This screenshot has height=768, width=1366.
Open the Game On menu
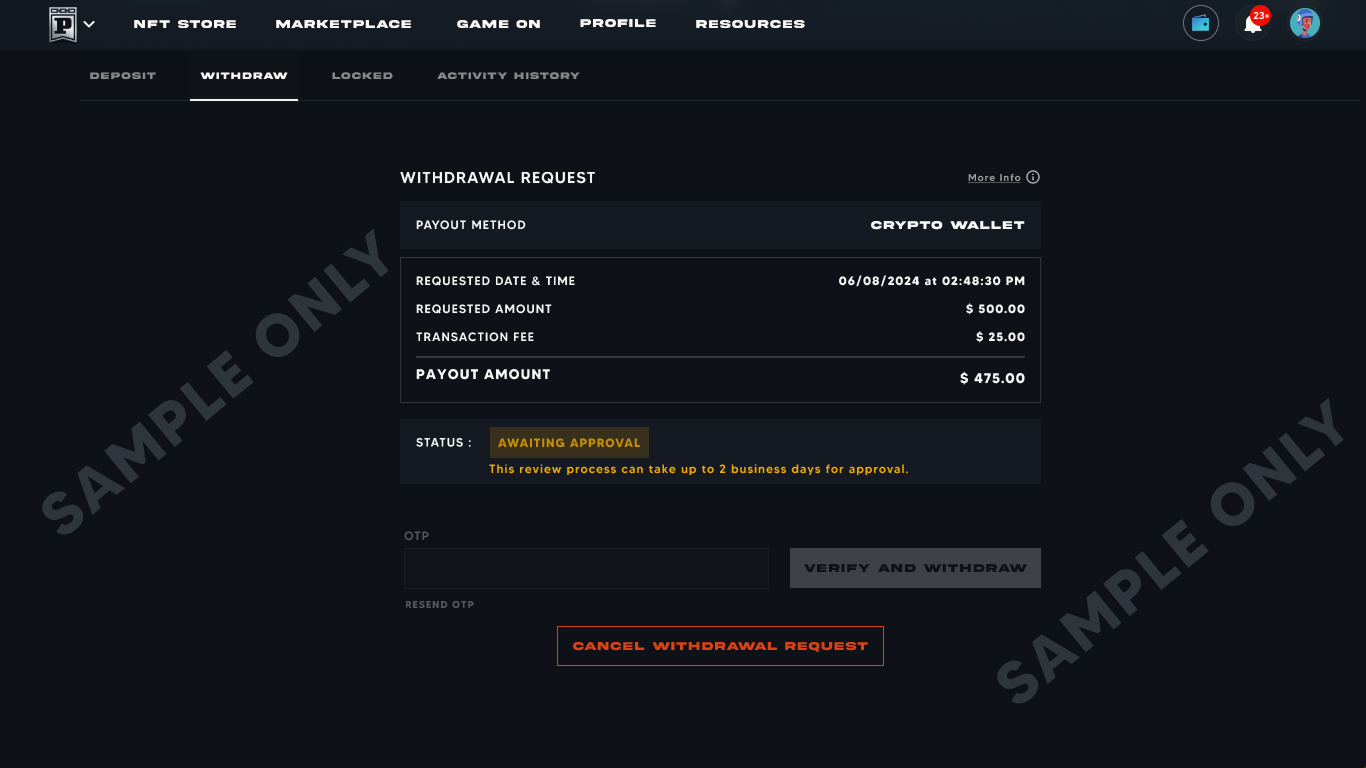[x=498, y=24]
